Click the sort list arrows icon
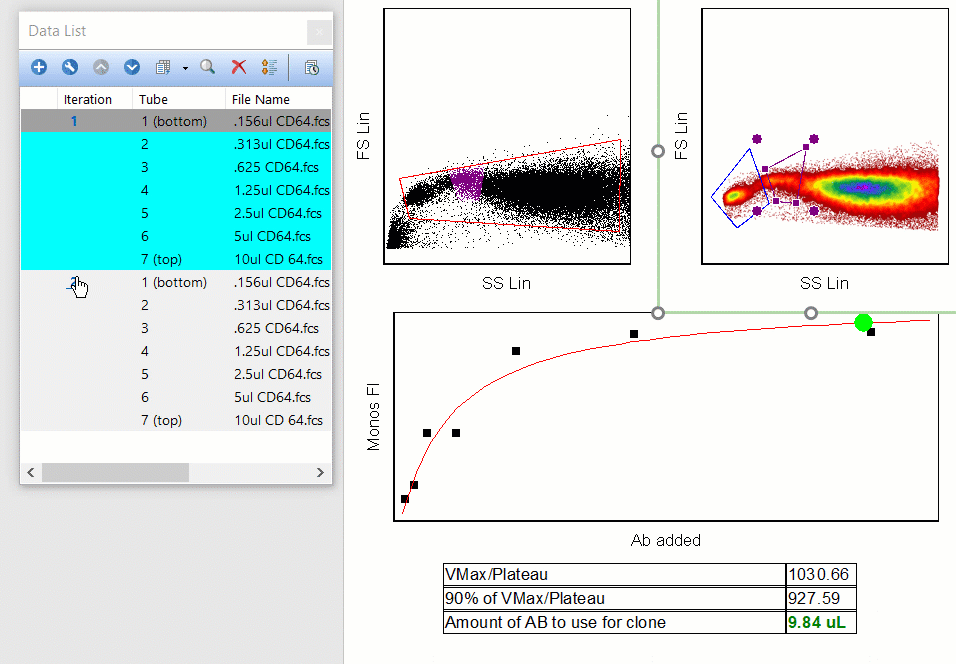The height and width of the screenshot is (664, 956). coord(269,67)
